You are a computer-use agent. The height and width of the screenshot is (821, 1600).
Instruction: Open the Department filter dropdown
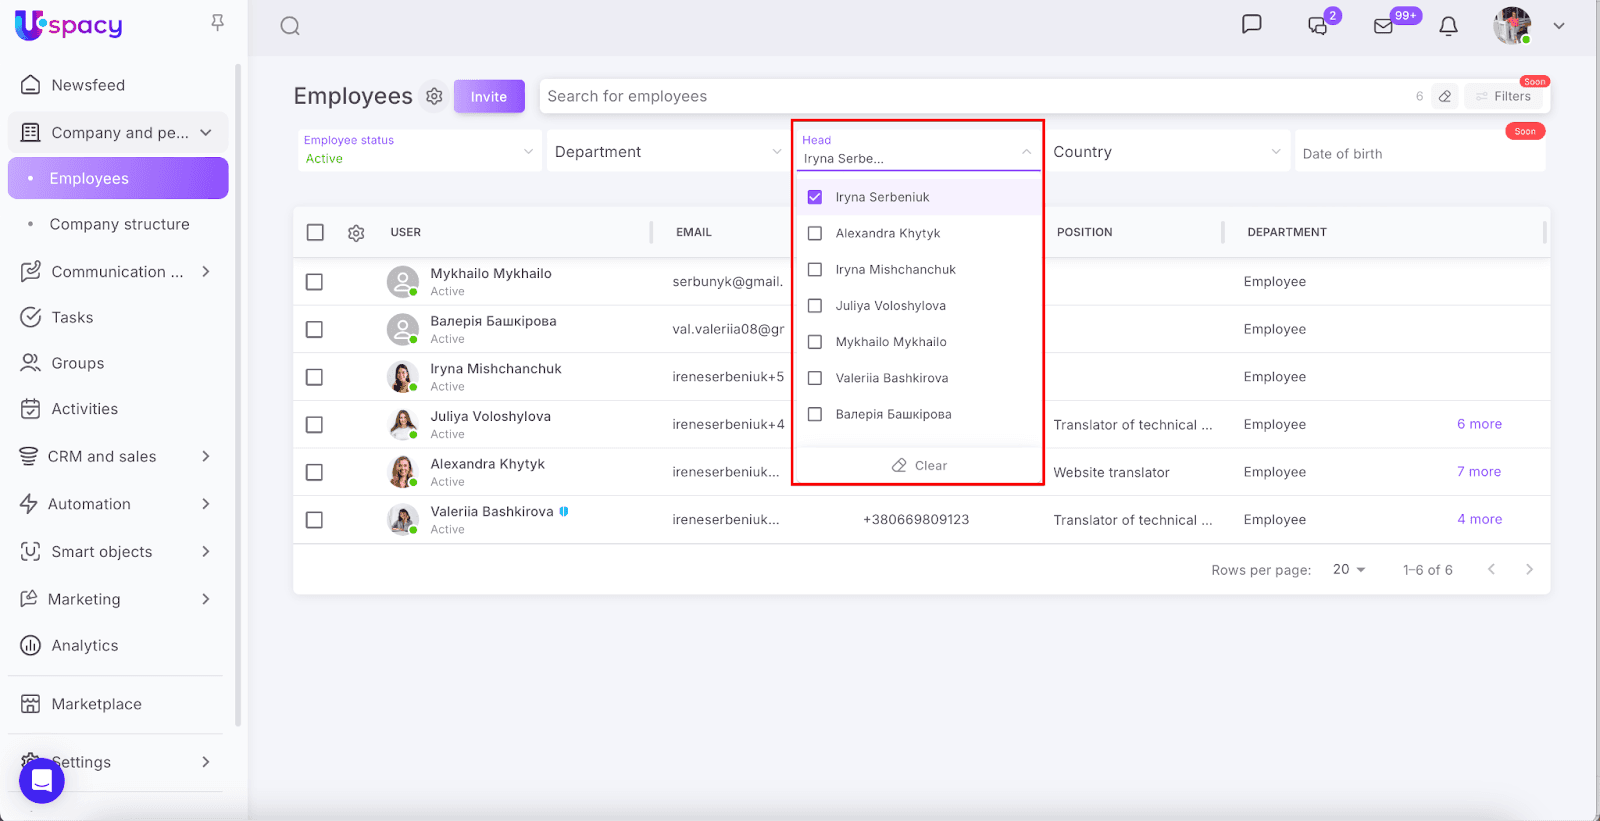667,152
